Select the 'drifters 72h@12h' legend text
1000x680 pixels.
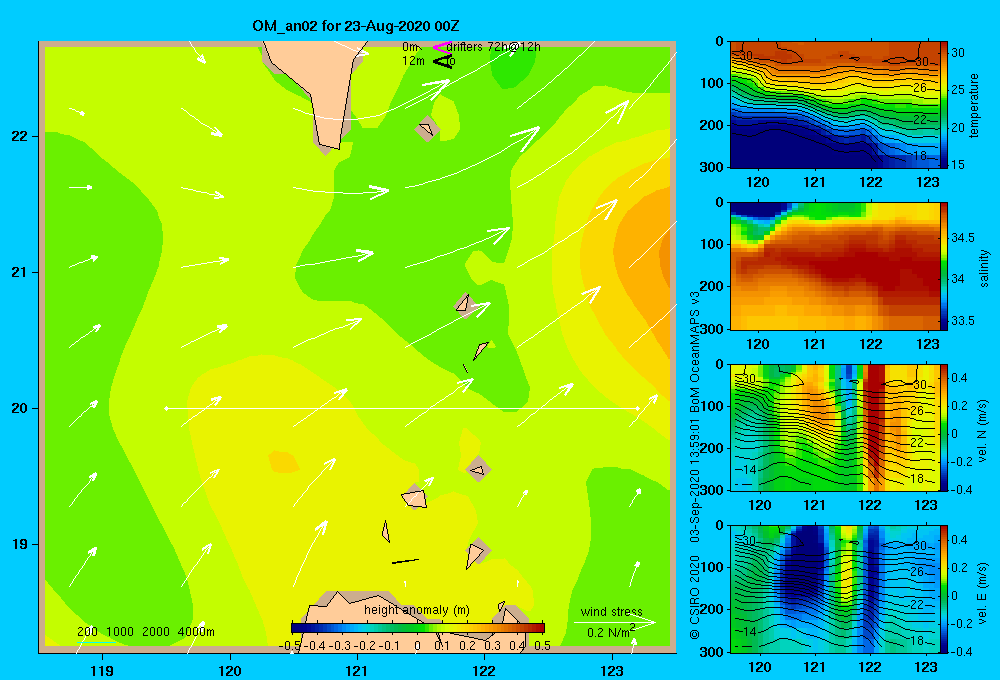pyautogui.click(x=494, y=47)
